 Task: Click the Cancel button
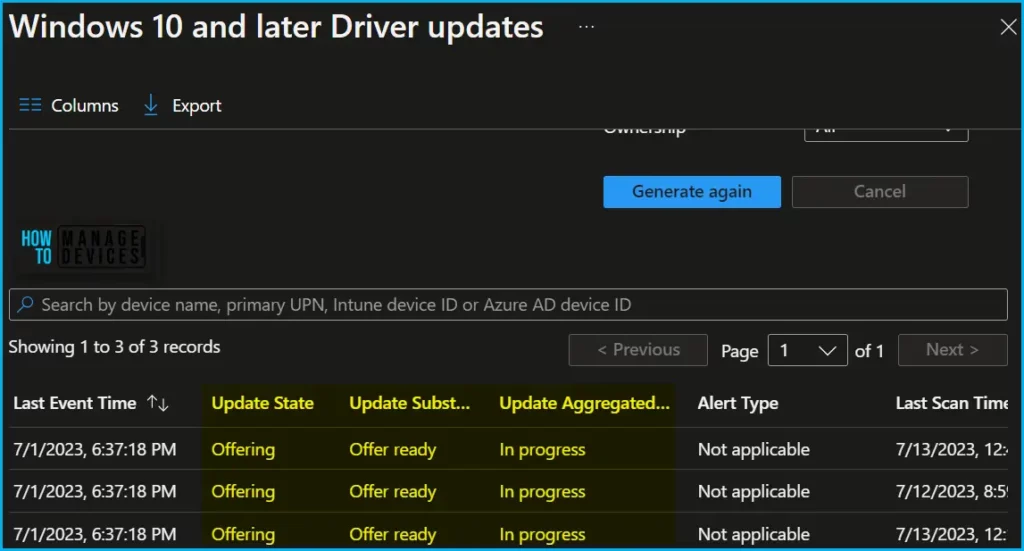click(x=880, y=191)
